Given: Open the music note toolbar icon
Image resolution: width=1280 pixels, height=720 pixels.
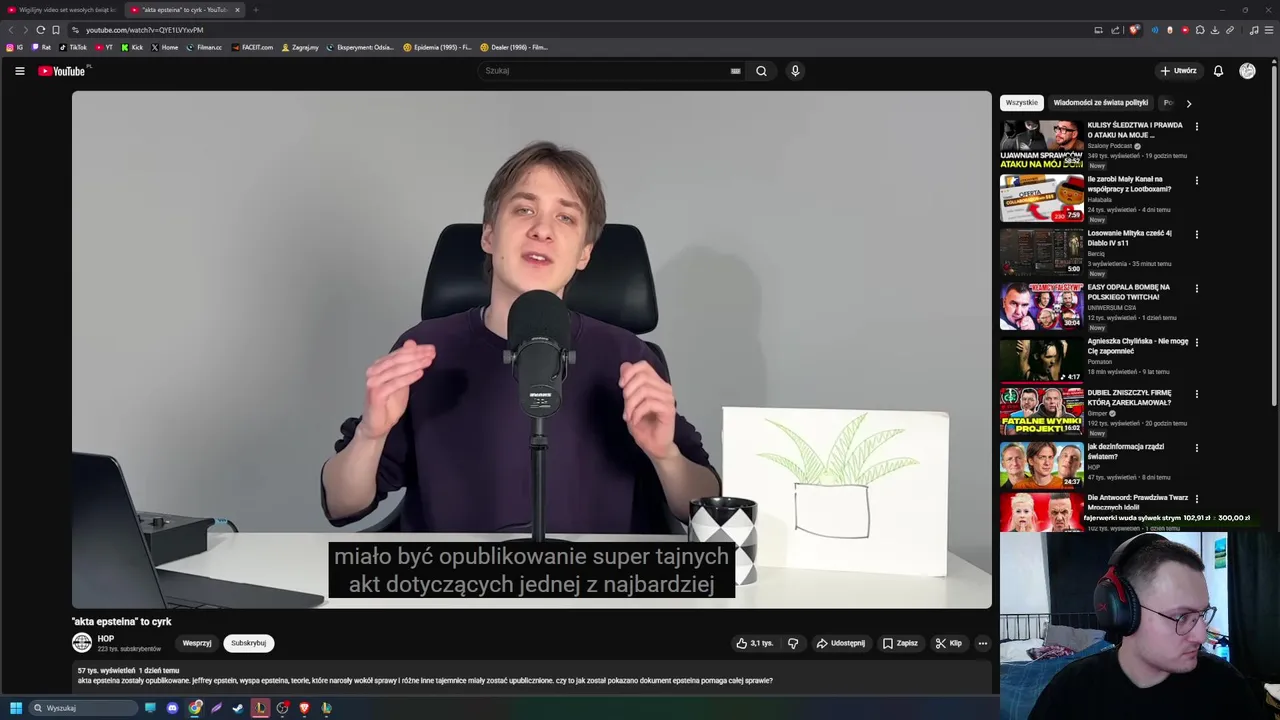Looking at the screenshot, I should (1254, 30).
